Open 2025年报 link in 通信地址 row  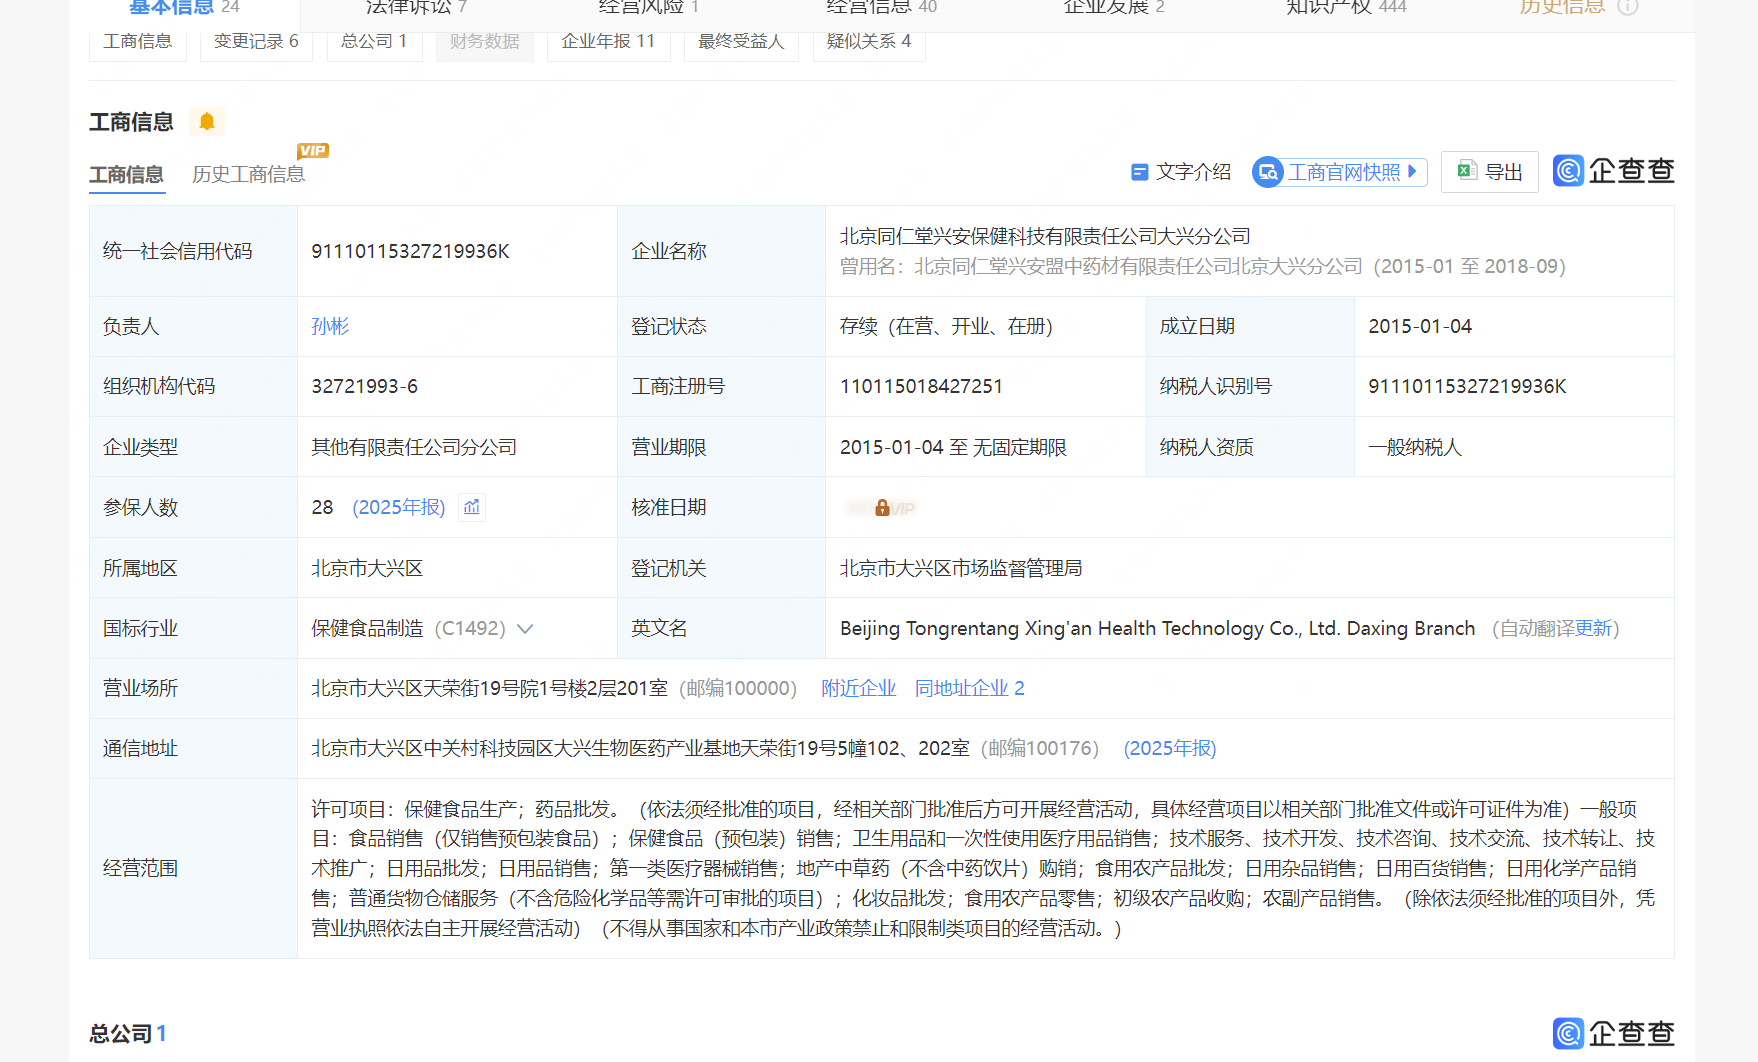pyautogui.click(x=1170, y=748)
